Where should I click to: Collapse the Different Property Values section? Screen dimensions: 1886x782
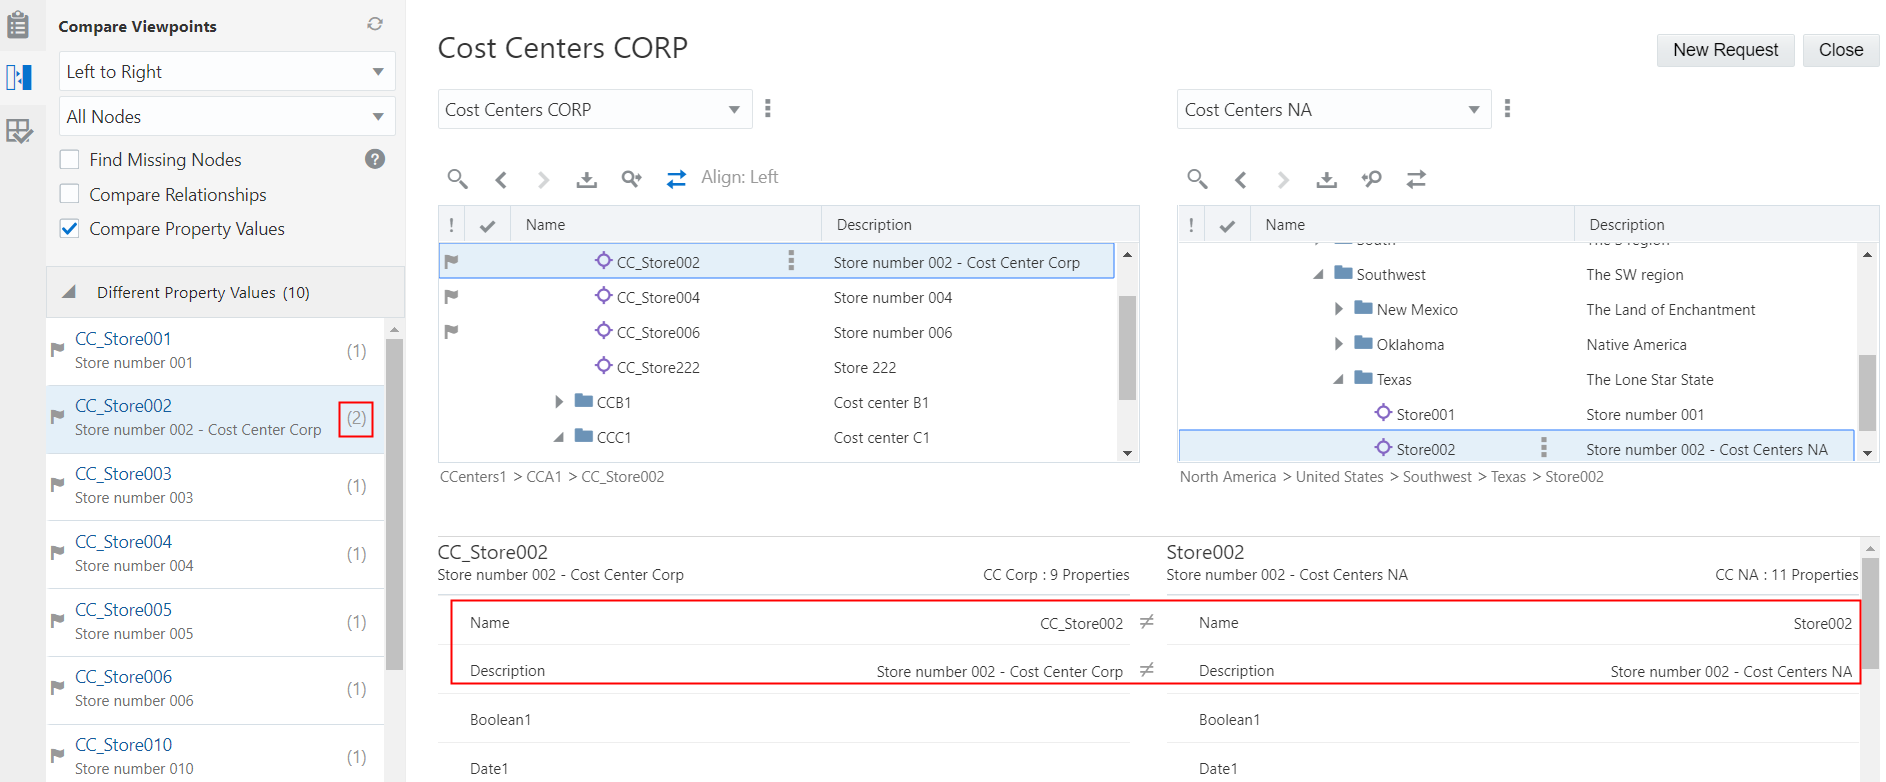tap(69, 292)
